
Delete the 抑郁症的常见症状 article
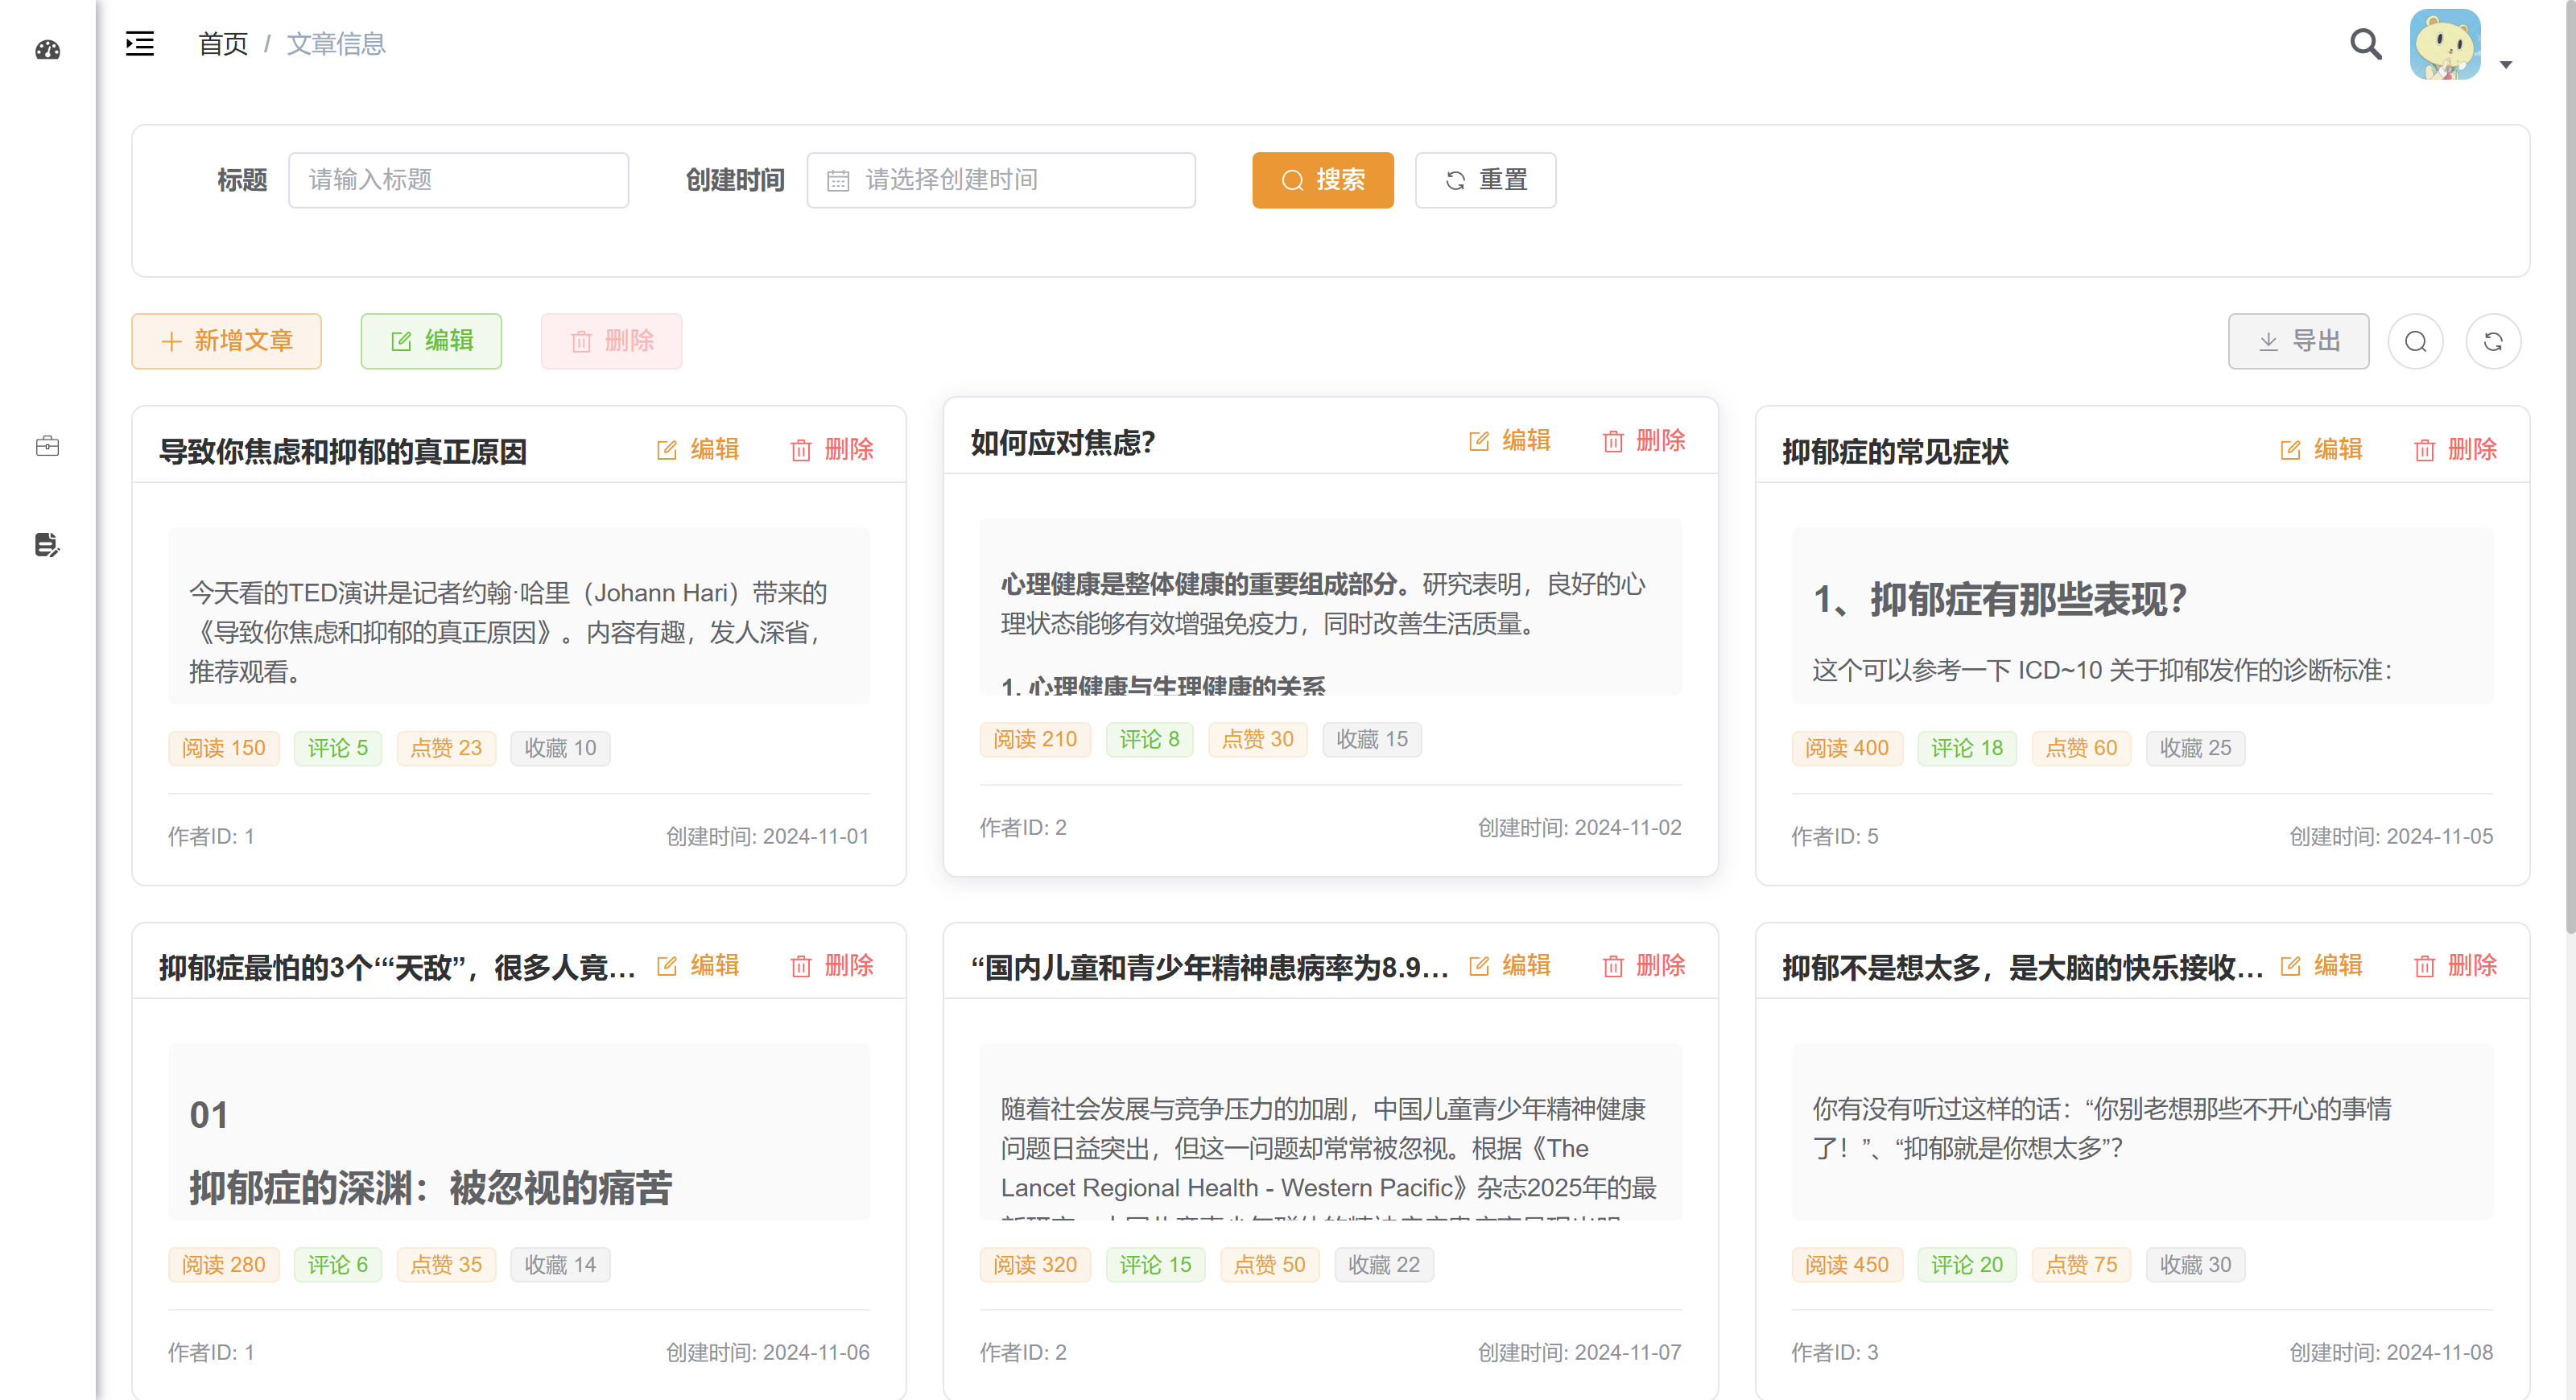[2455, 450]
